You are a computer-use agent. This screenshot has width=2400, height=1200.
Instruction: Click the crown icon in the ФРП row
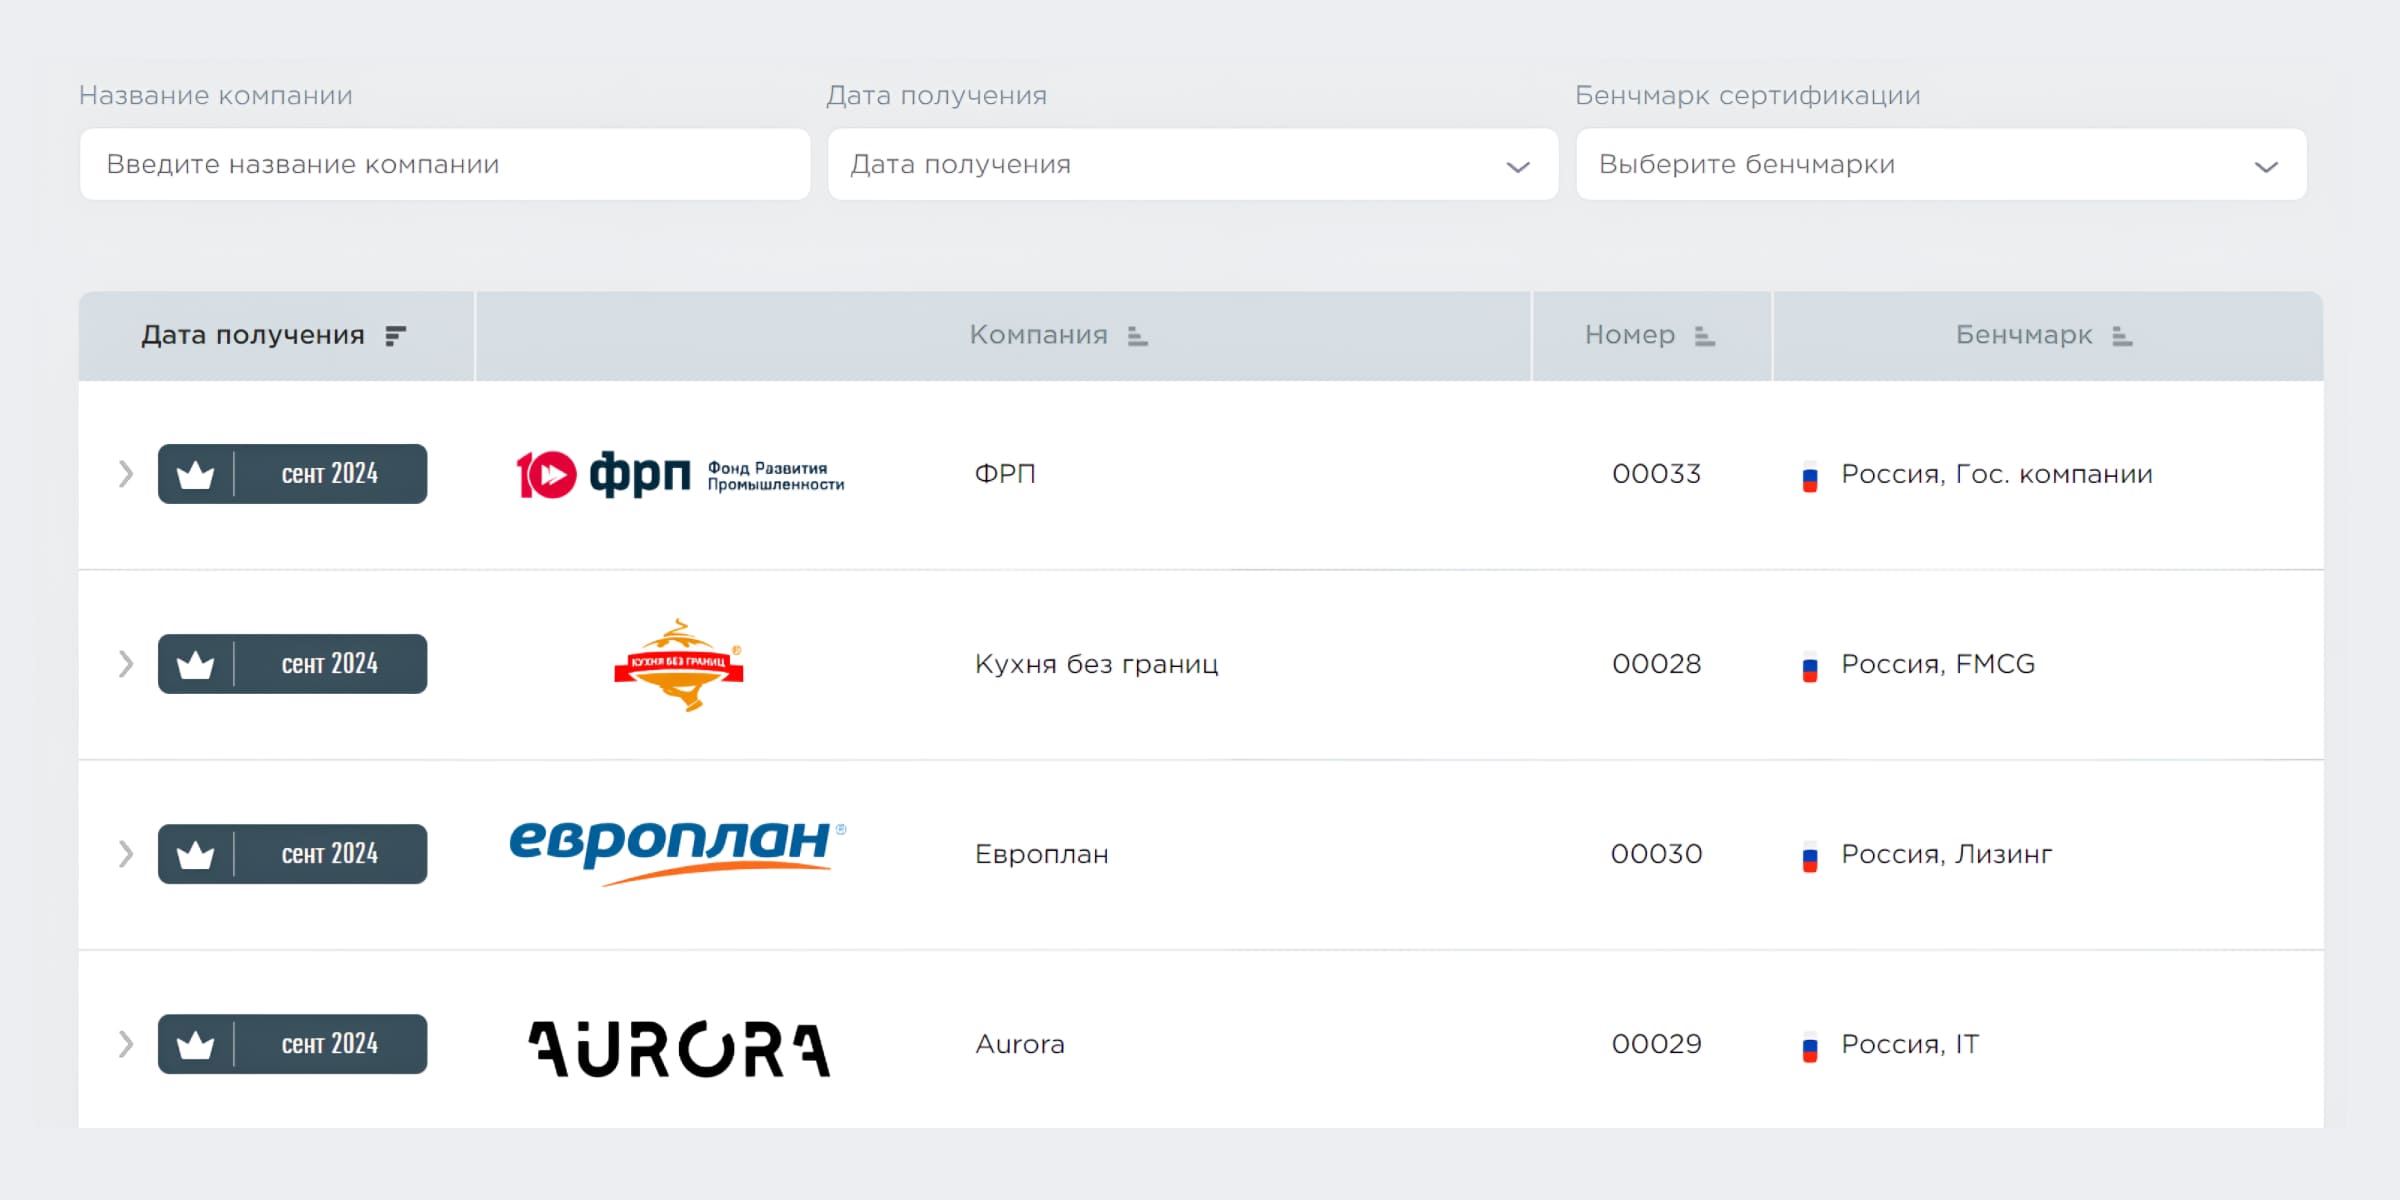point(196,474)
